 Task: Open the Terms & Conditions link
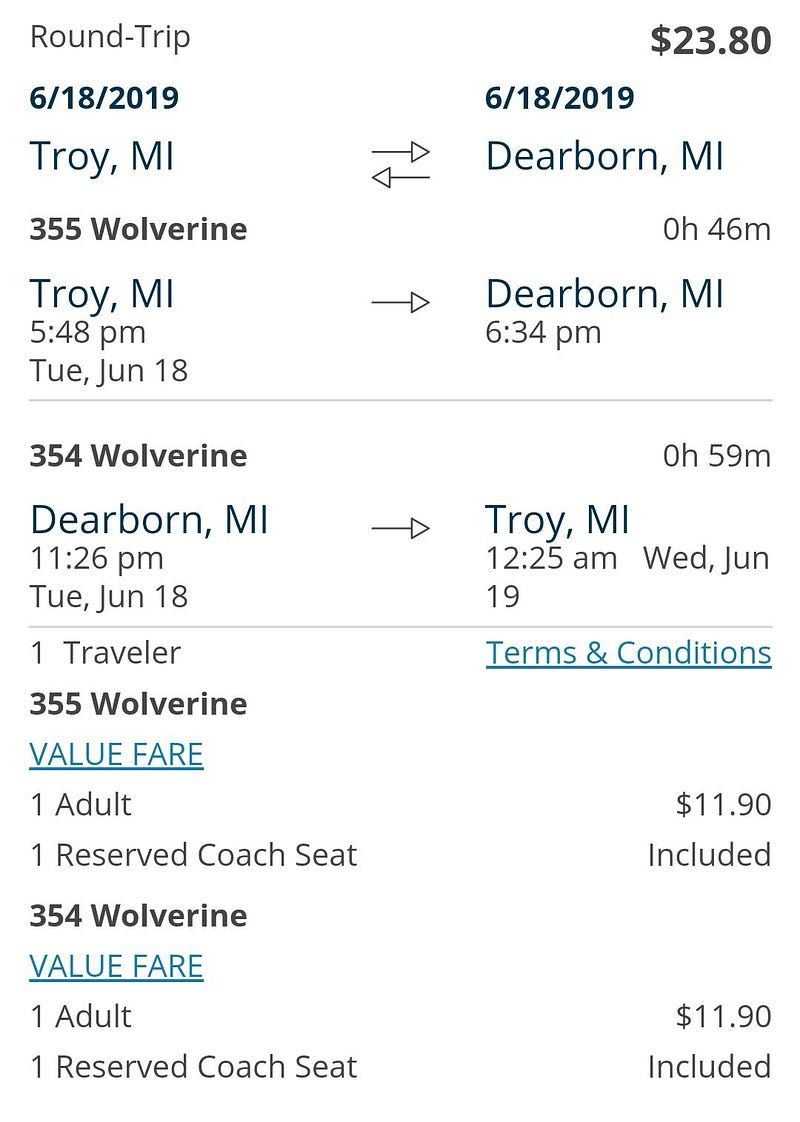coord(628,653)
